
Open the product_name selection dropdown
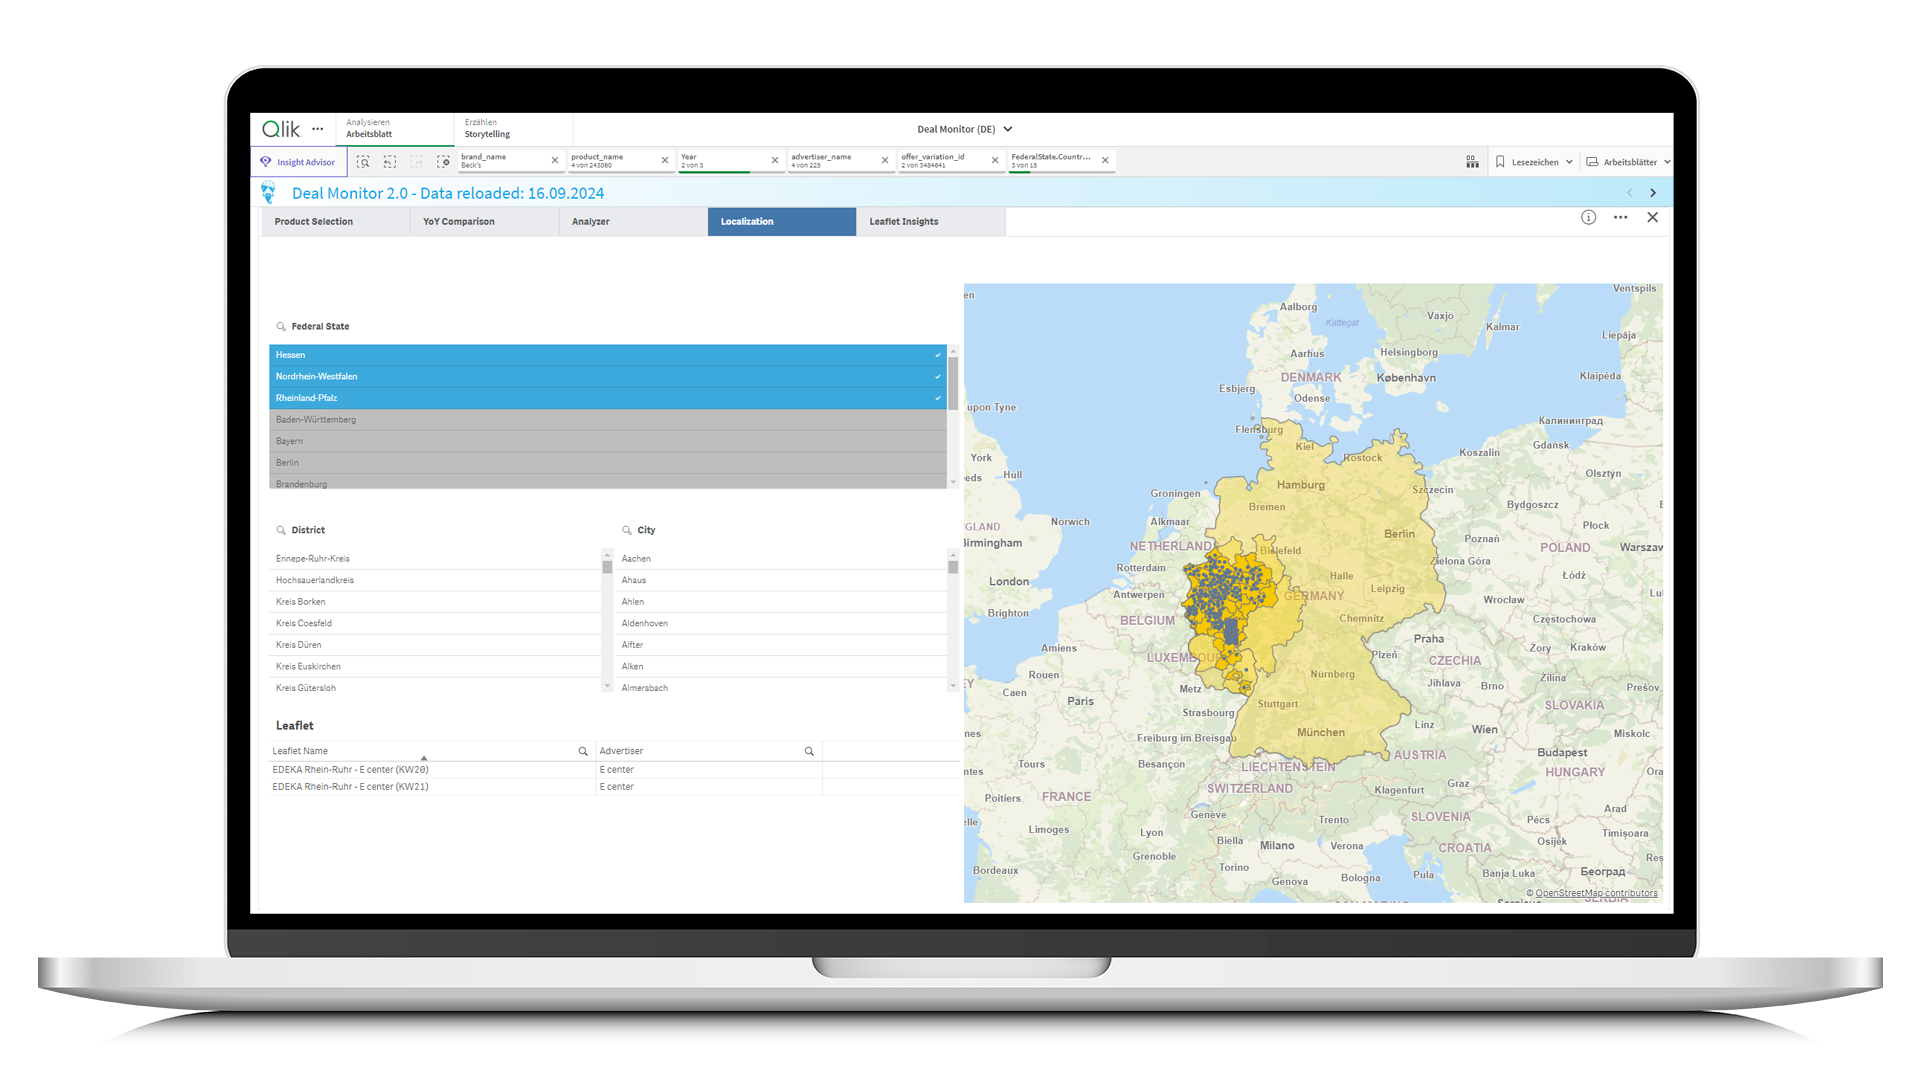coord(613,160)
